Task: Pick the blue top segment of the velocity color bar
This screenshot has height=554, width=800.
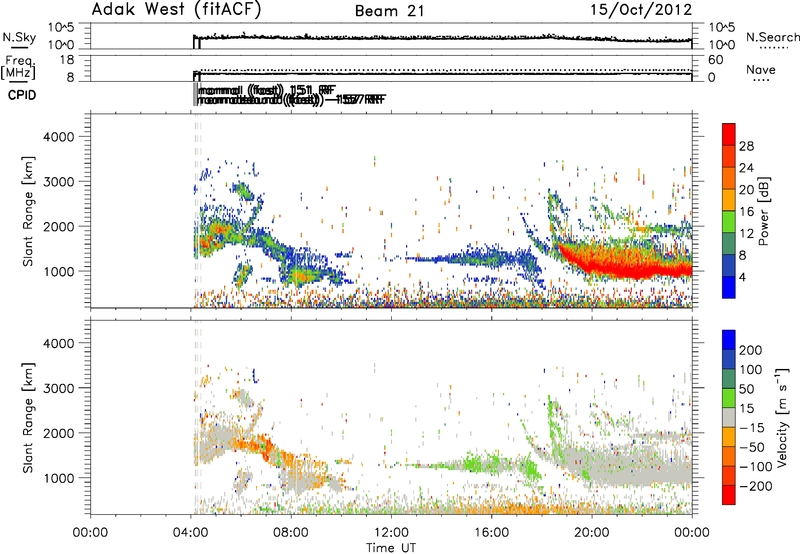Action: [729, 340]
